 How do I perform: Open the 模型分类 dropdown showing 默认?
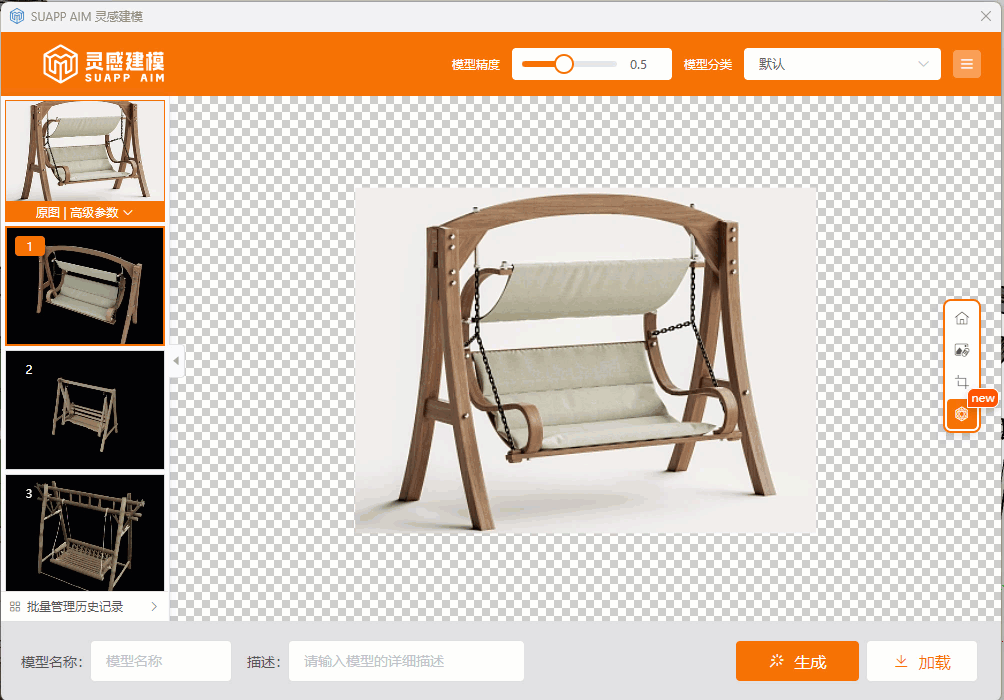tap(842, 64)
